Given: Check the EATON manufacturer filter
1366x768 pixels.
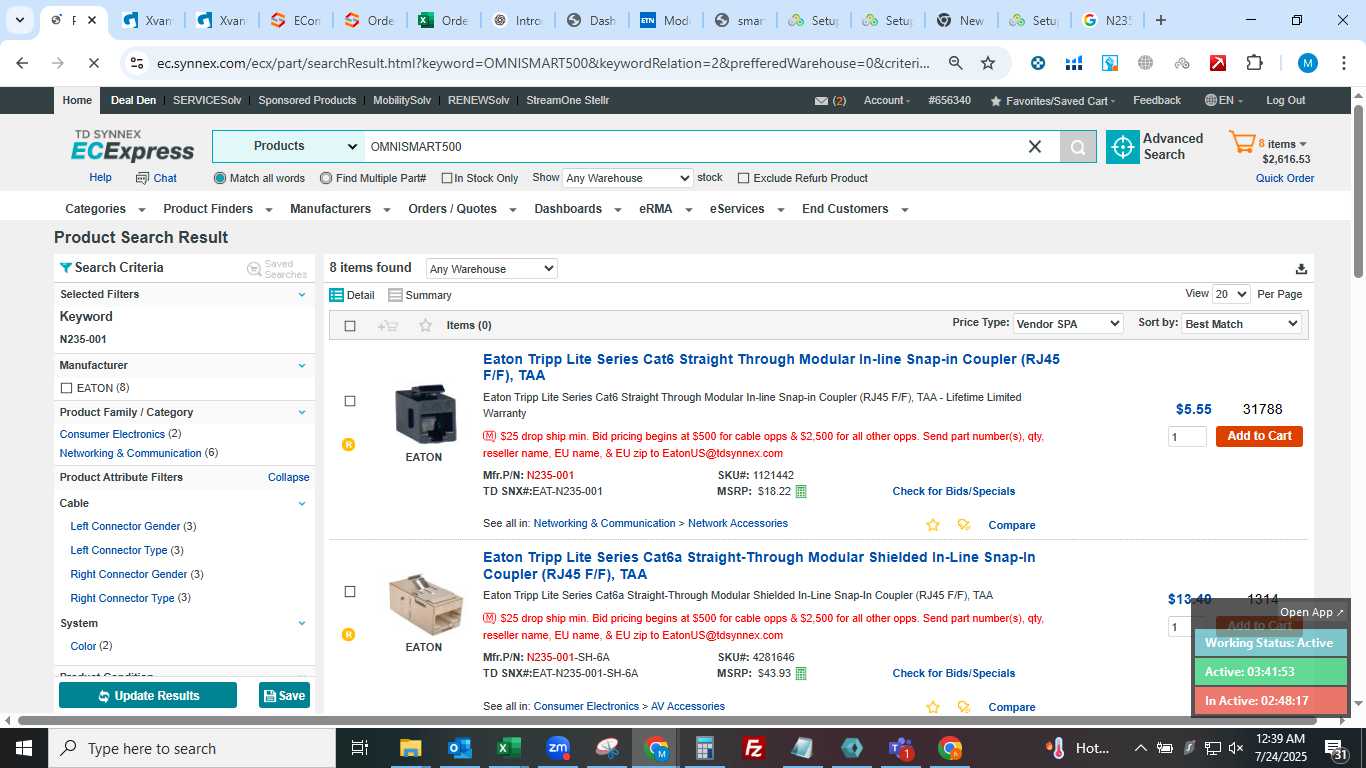Looking at the screenshot, I should click(67, 388).
